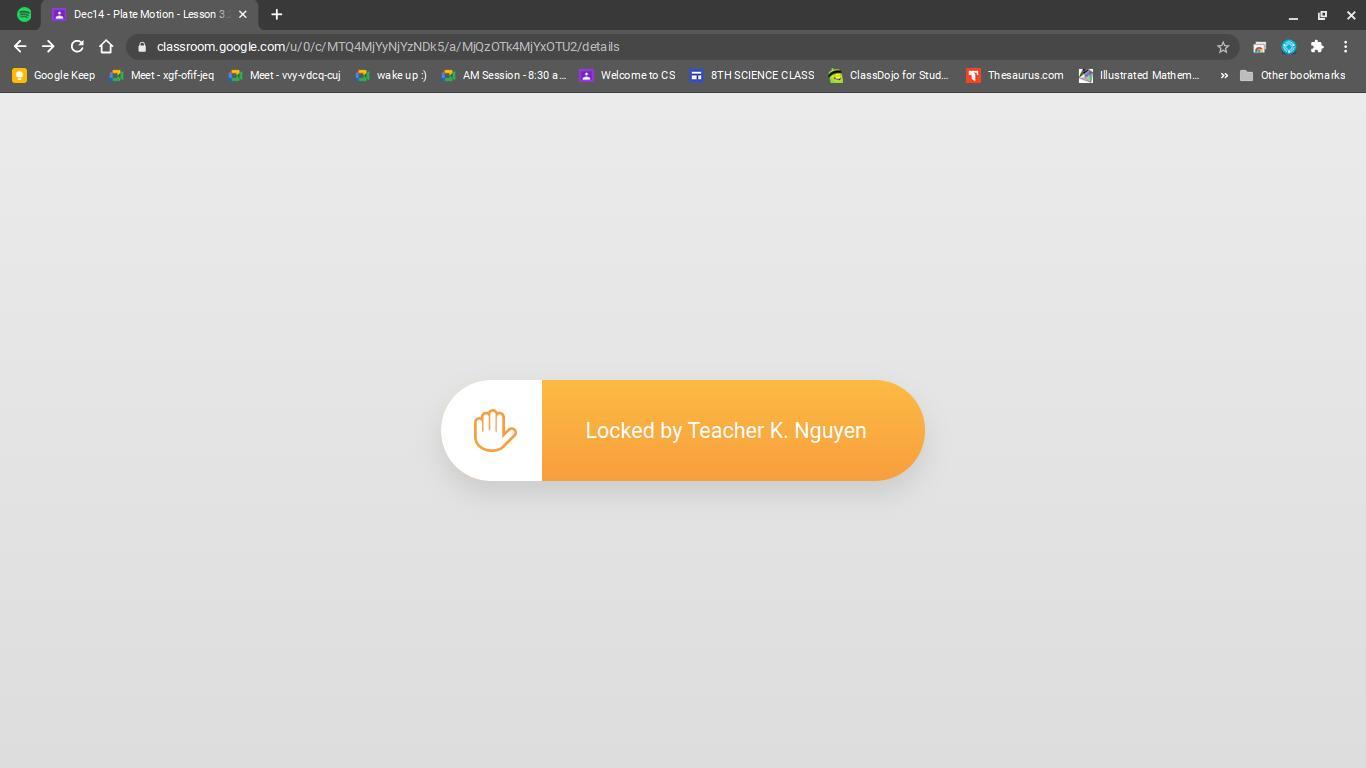Expand the Other bookmarks folder
The height and width of the screenshot is (768, 1366).
[1292, 75]
